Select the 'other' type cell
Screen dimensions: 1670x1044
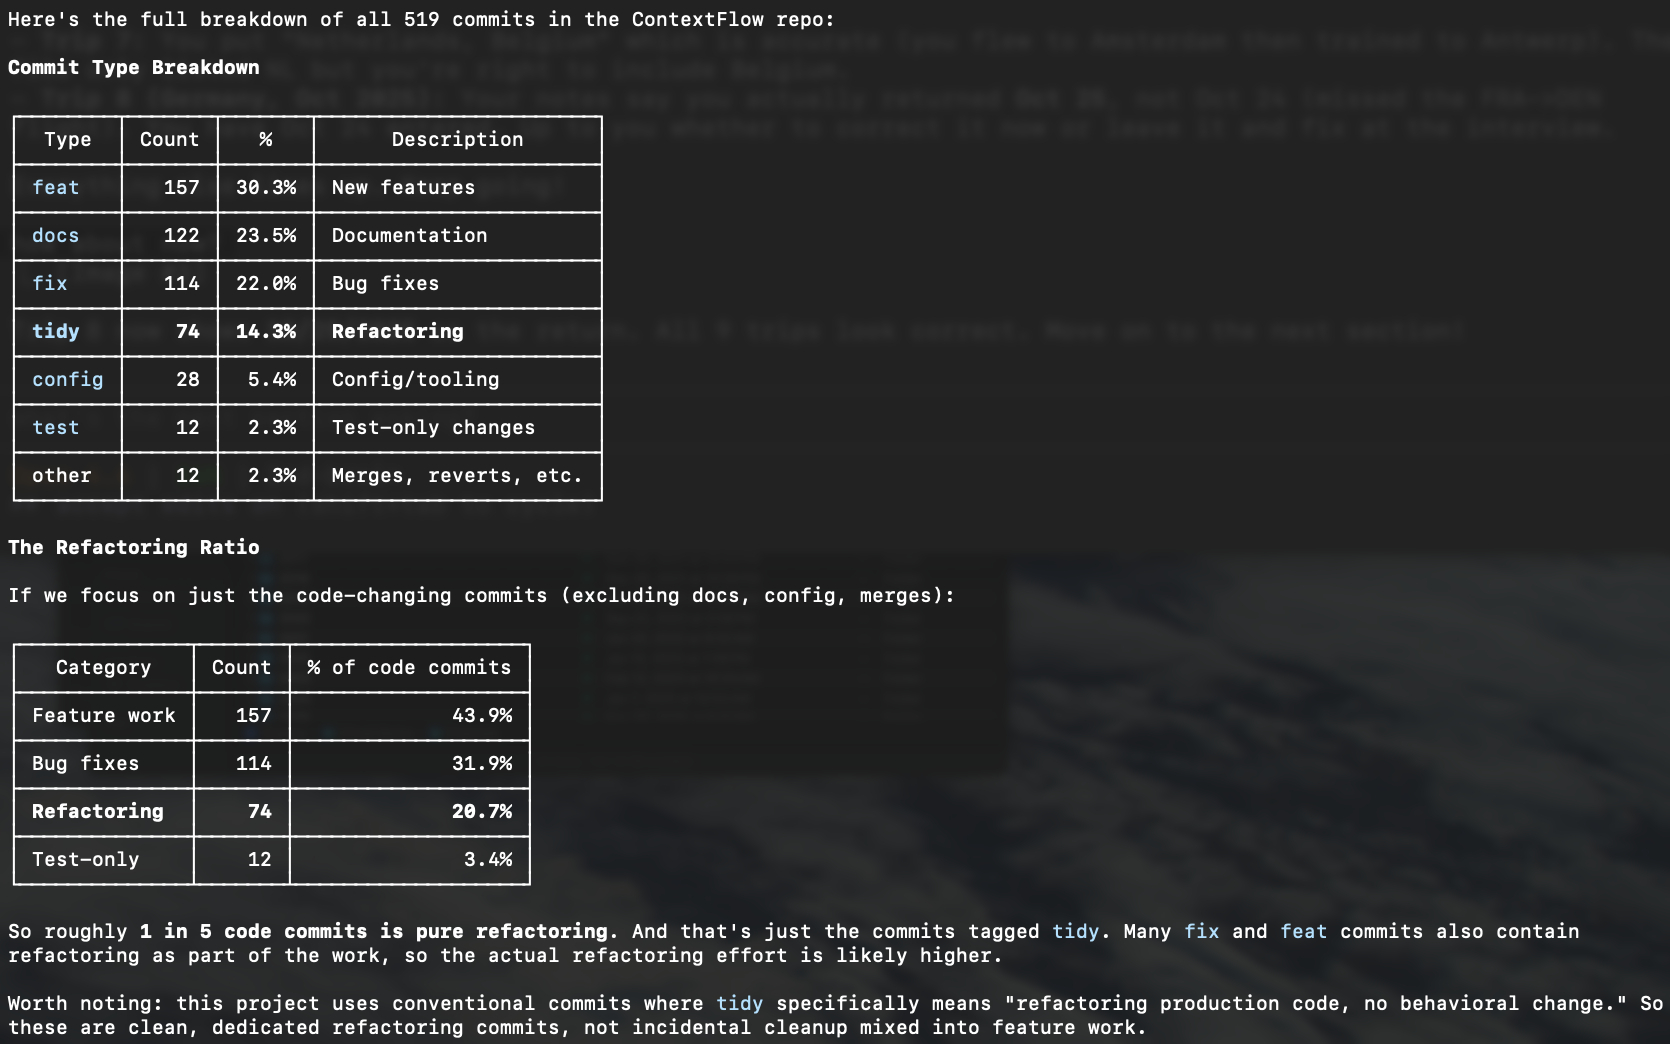tap(61, 476)
